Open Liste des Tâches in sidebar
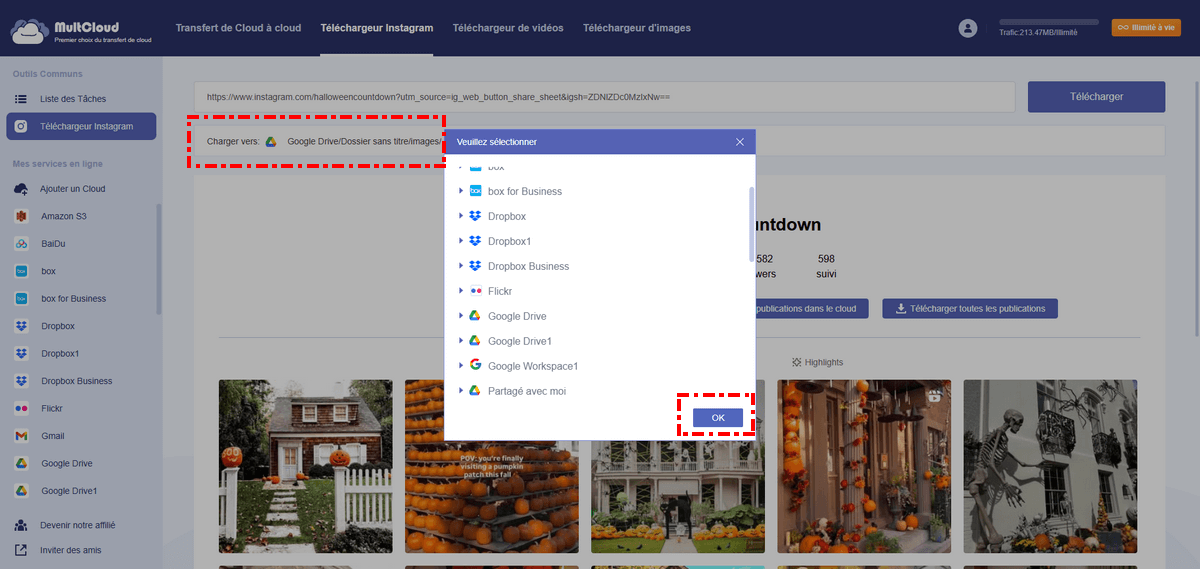The width and height of the screenshot is (1200, 569). point(73,99)
